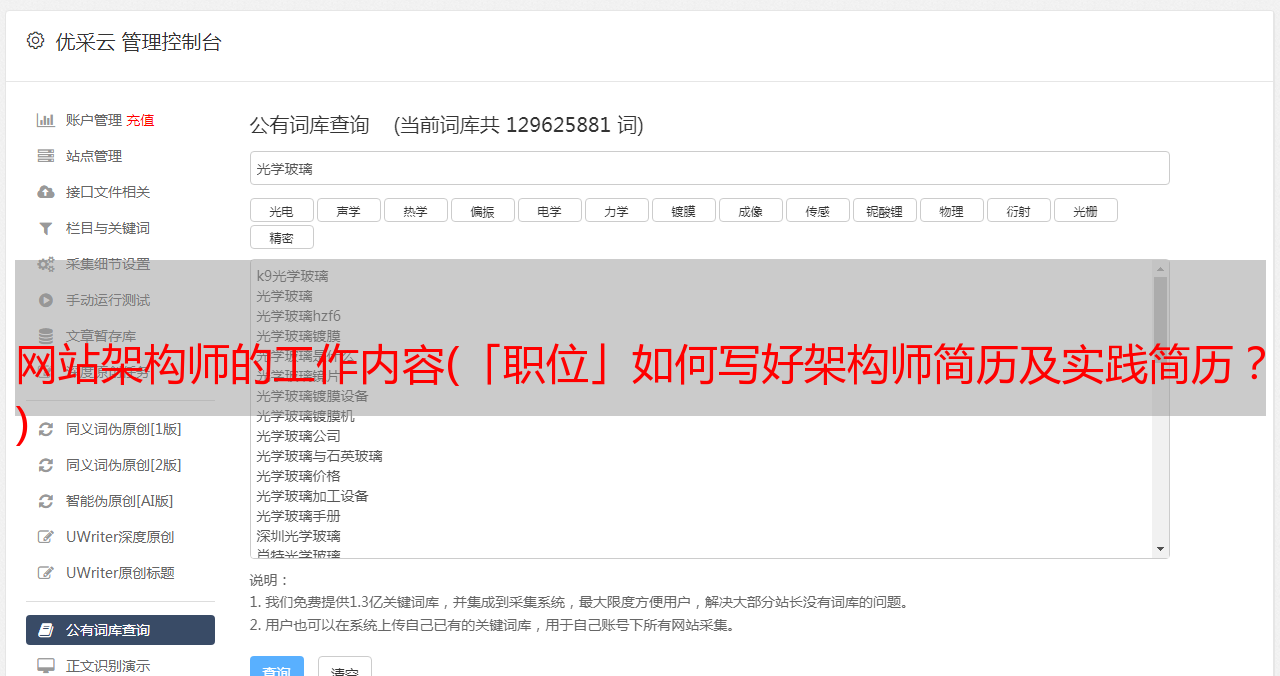Select 光学玻璃镀膜机 in the results
Screen dimensions: 1280x676
point(305,416)
